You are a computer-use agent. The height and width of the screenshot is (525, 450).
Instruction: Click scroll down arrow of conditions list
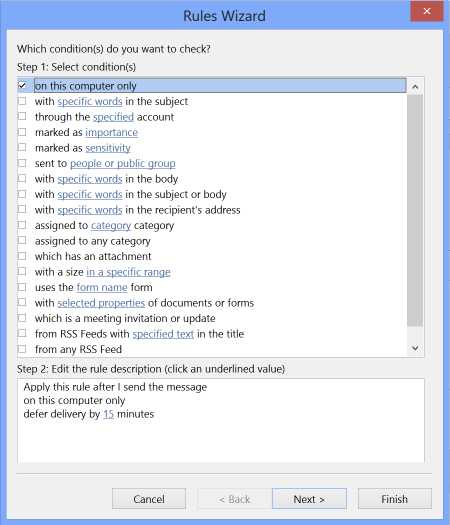[415, 348]
